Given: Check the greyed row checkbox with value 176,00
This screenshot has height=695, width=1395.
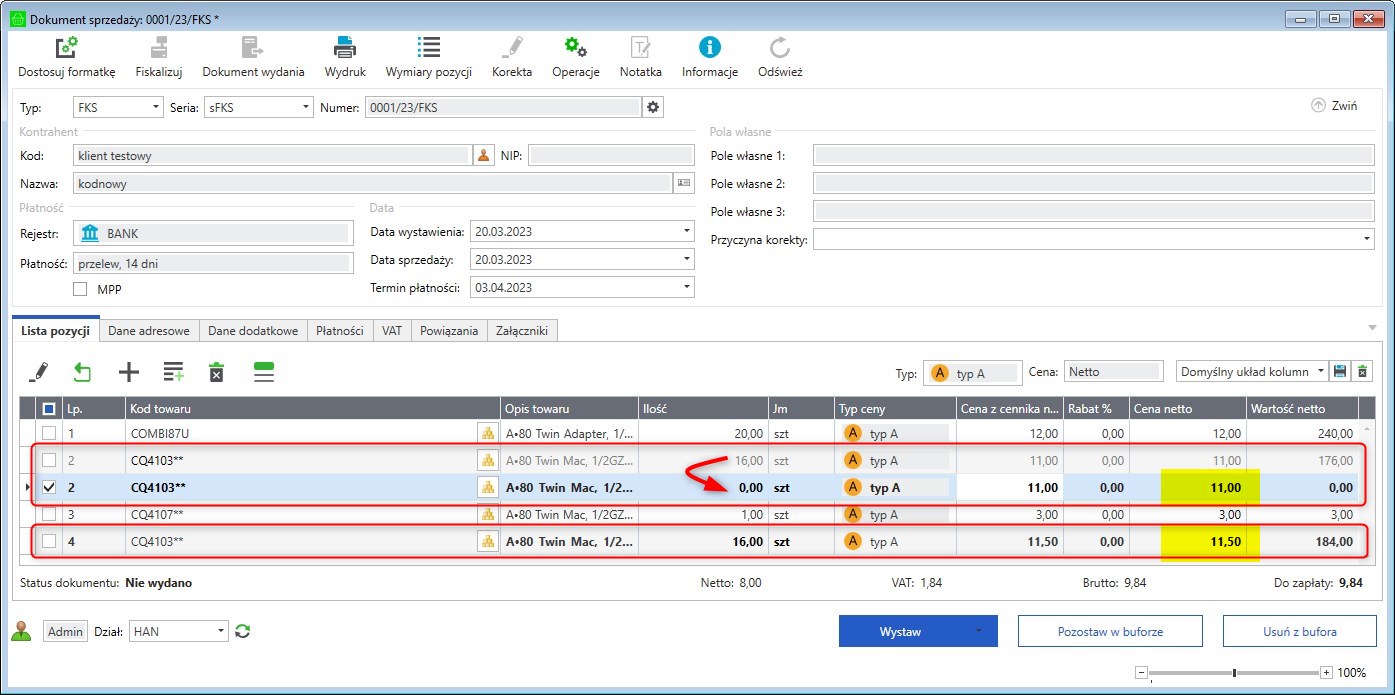Looking at the screenshot, I should pyautogui.click(x=49, y=460).
